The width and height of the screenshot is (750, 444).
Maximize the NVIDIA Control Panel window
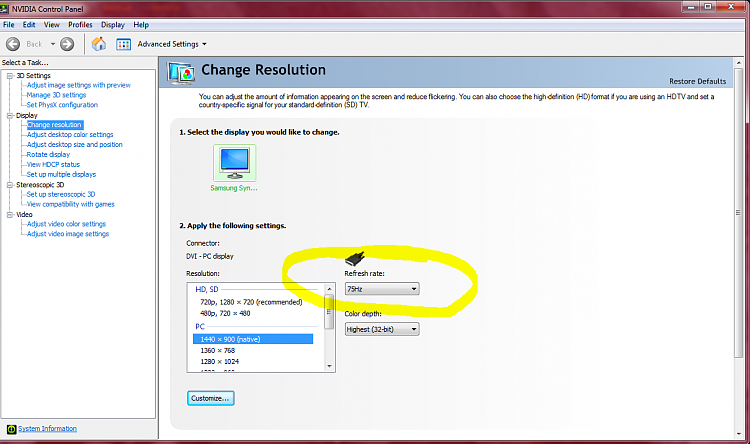[708, 7]
